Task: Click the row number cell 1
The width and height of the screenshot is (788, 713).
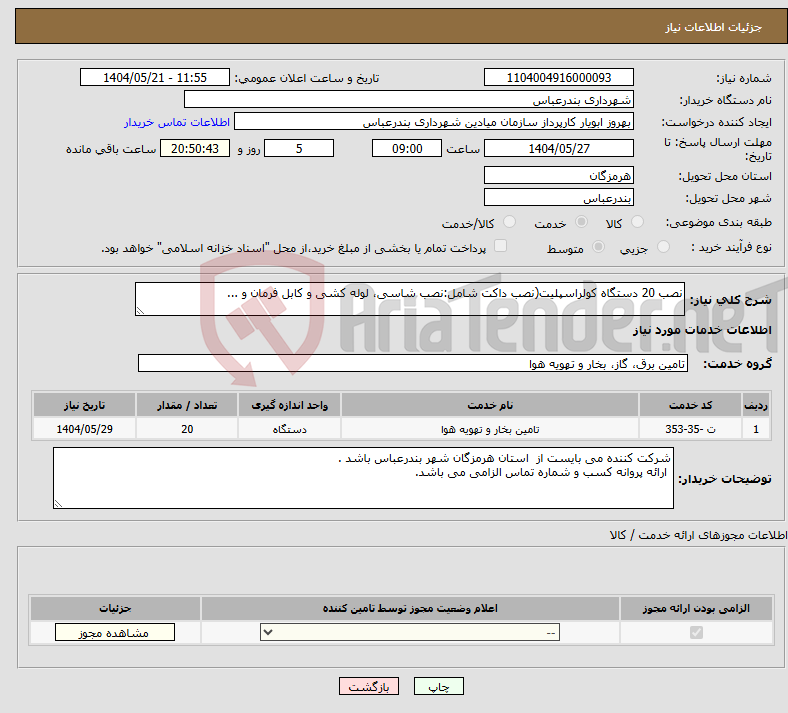Action: 756,429
